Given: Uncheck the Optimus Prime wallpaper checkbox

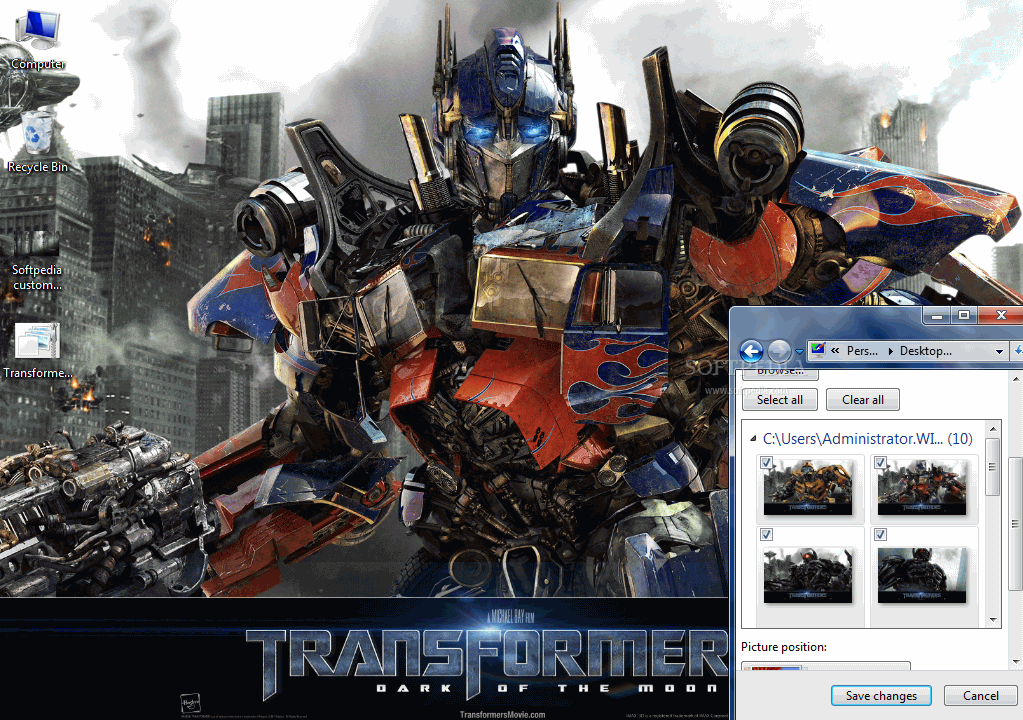Looking at the screenshot, I should [880, 462].
